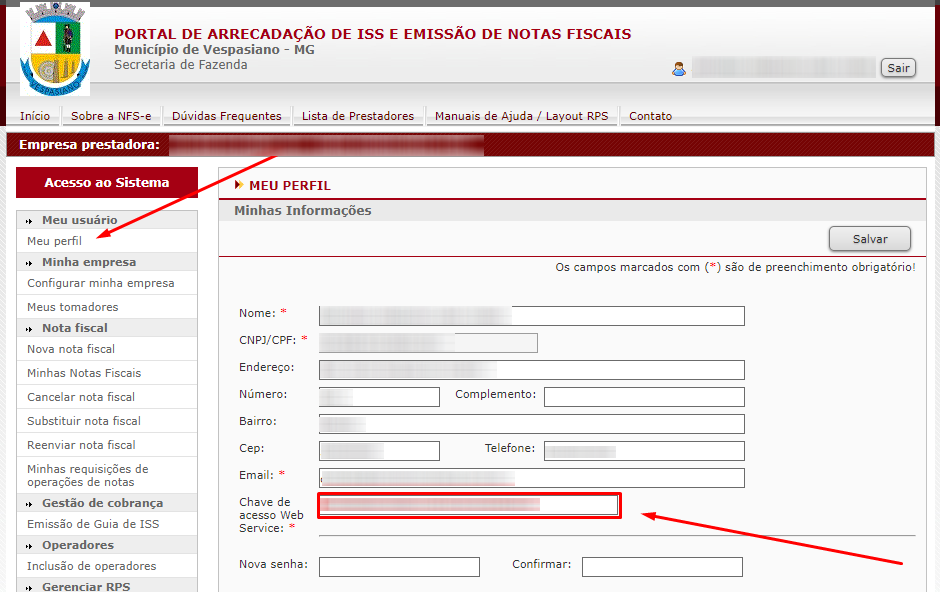The image size is (940, 592).
Task: Select Nova nota fiscal in sidebar
Action: pyautogui.click(x=71, y=349)
